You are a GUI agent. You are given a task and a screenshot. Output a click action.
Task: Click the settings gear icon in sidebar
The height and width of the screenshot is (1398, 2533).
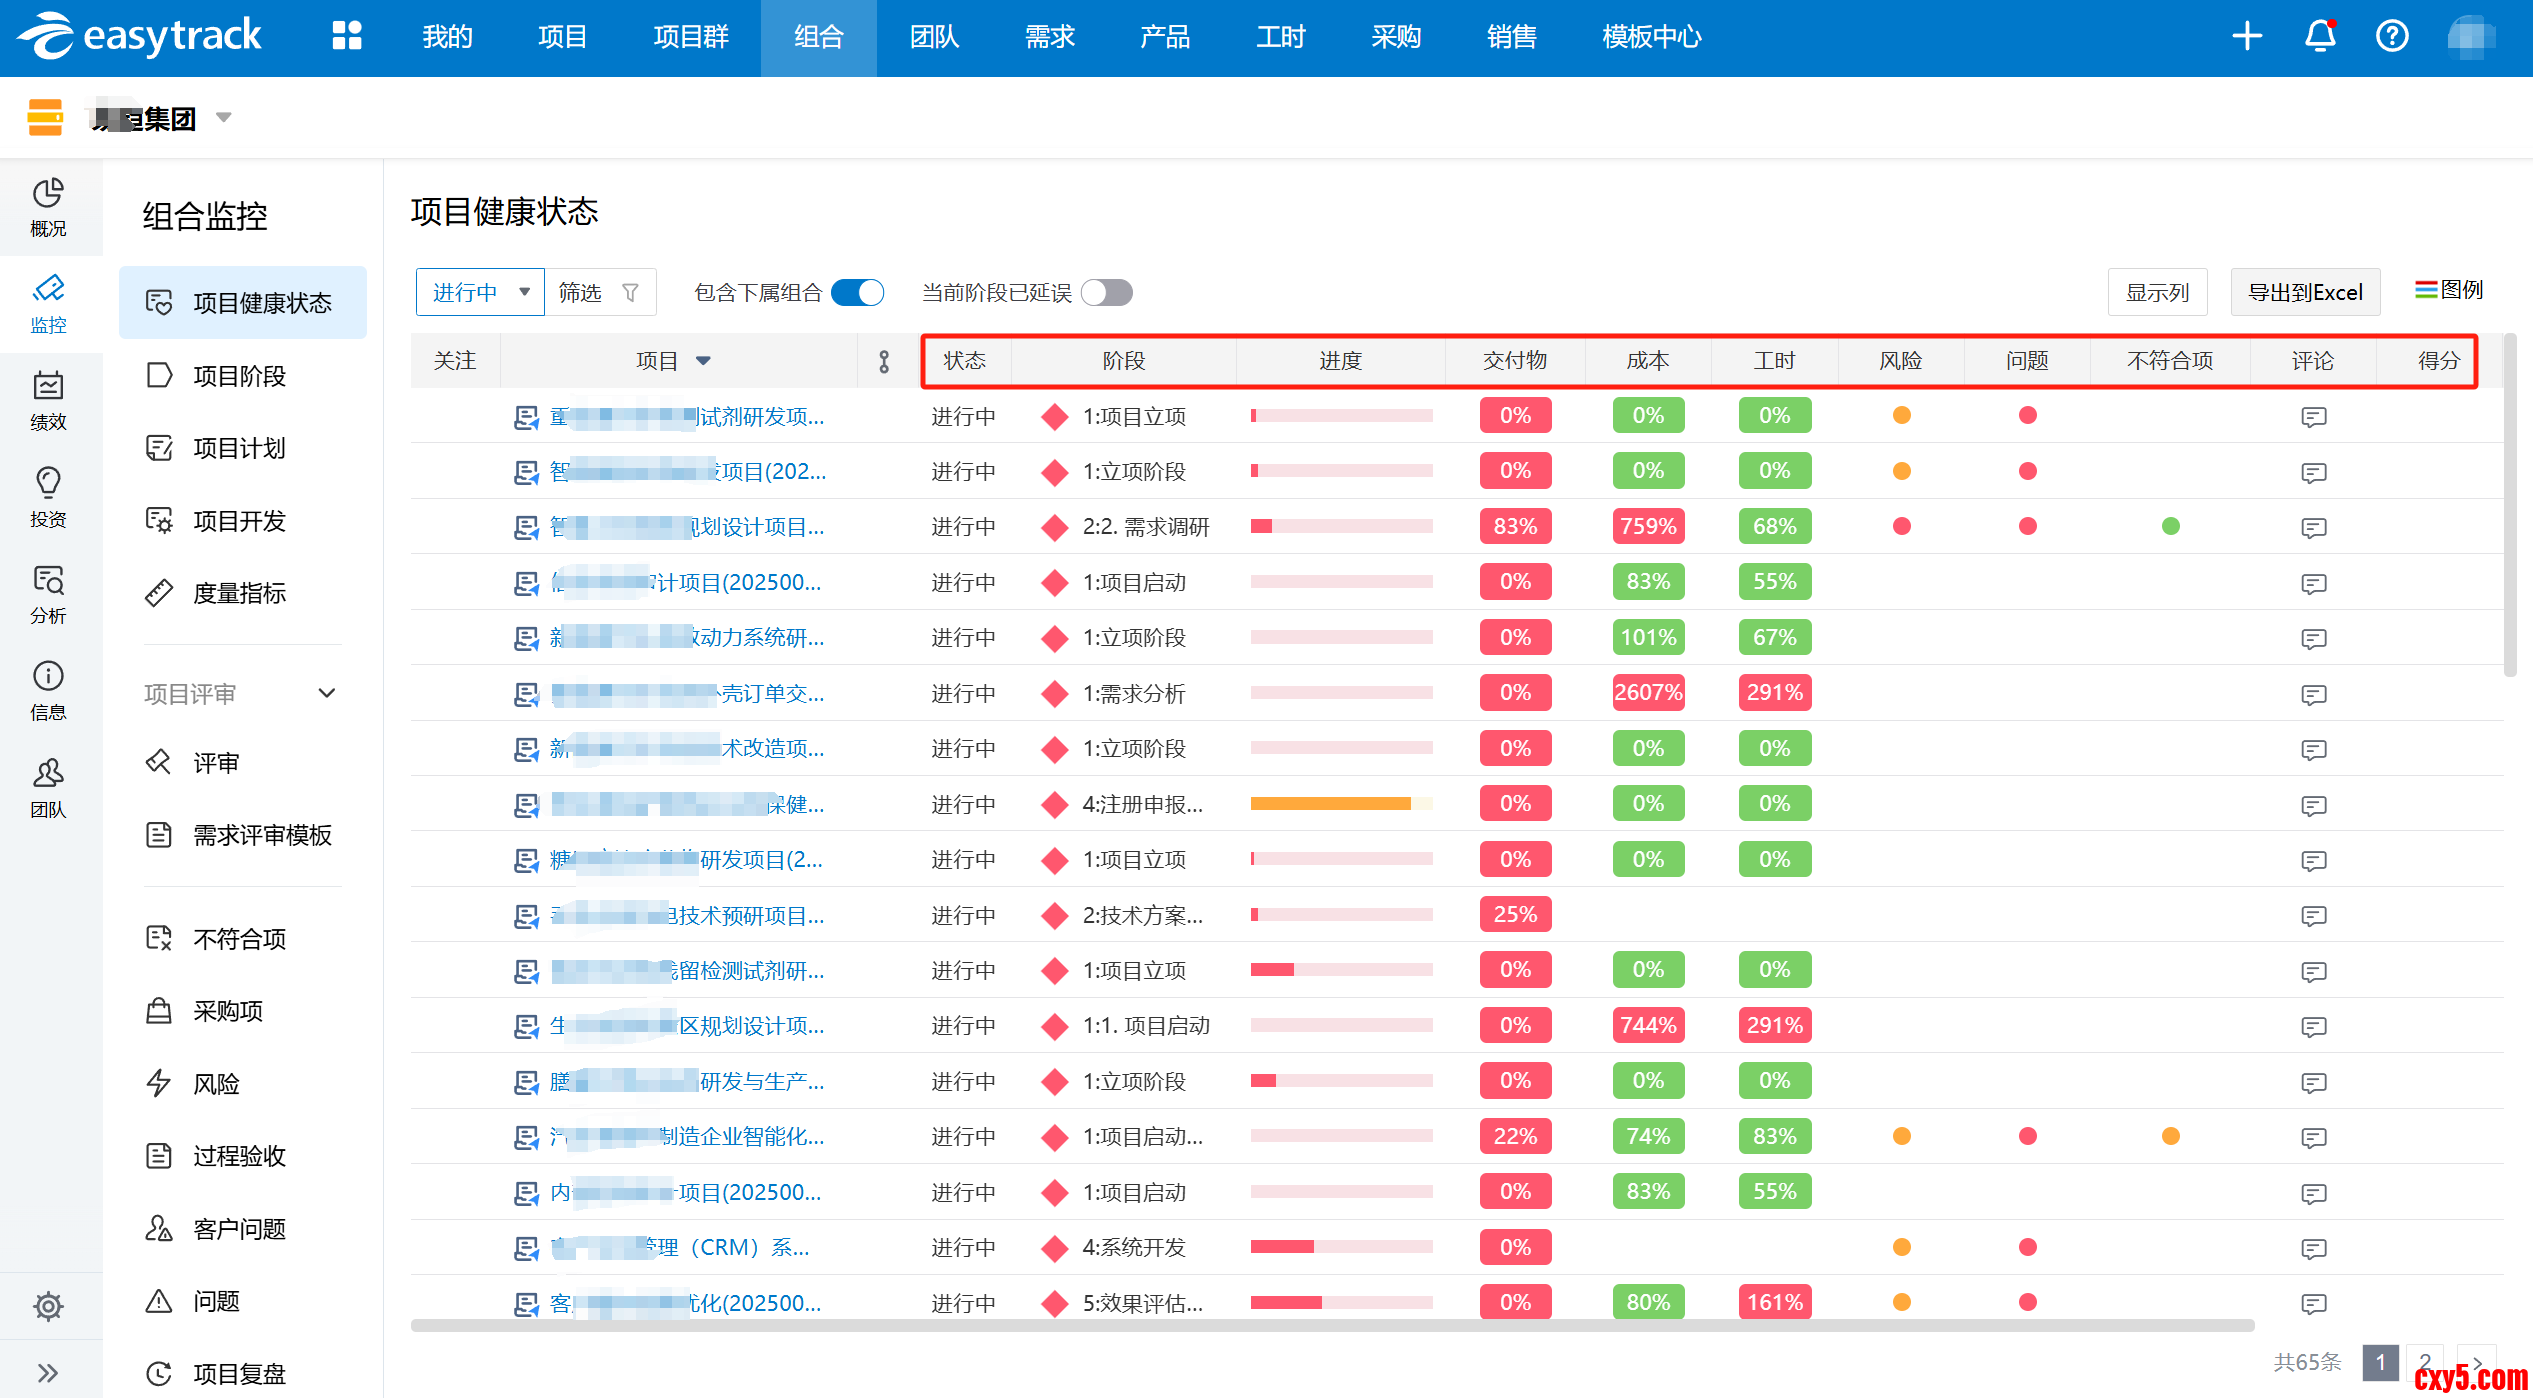pyautogui.click(x=48, y=1305)
